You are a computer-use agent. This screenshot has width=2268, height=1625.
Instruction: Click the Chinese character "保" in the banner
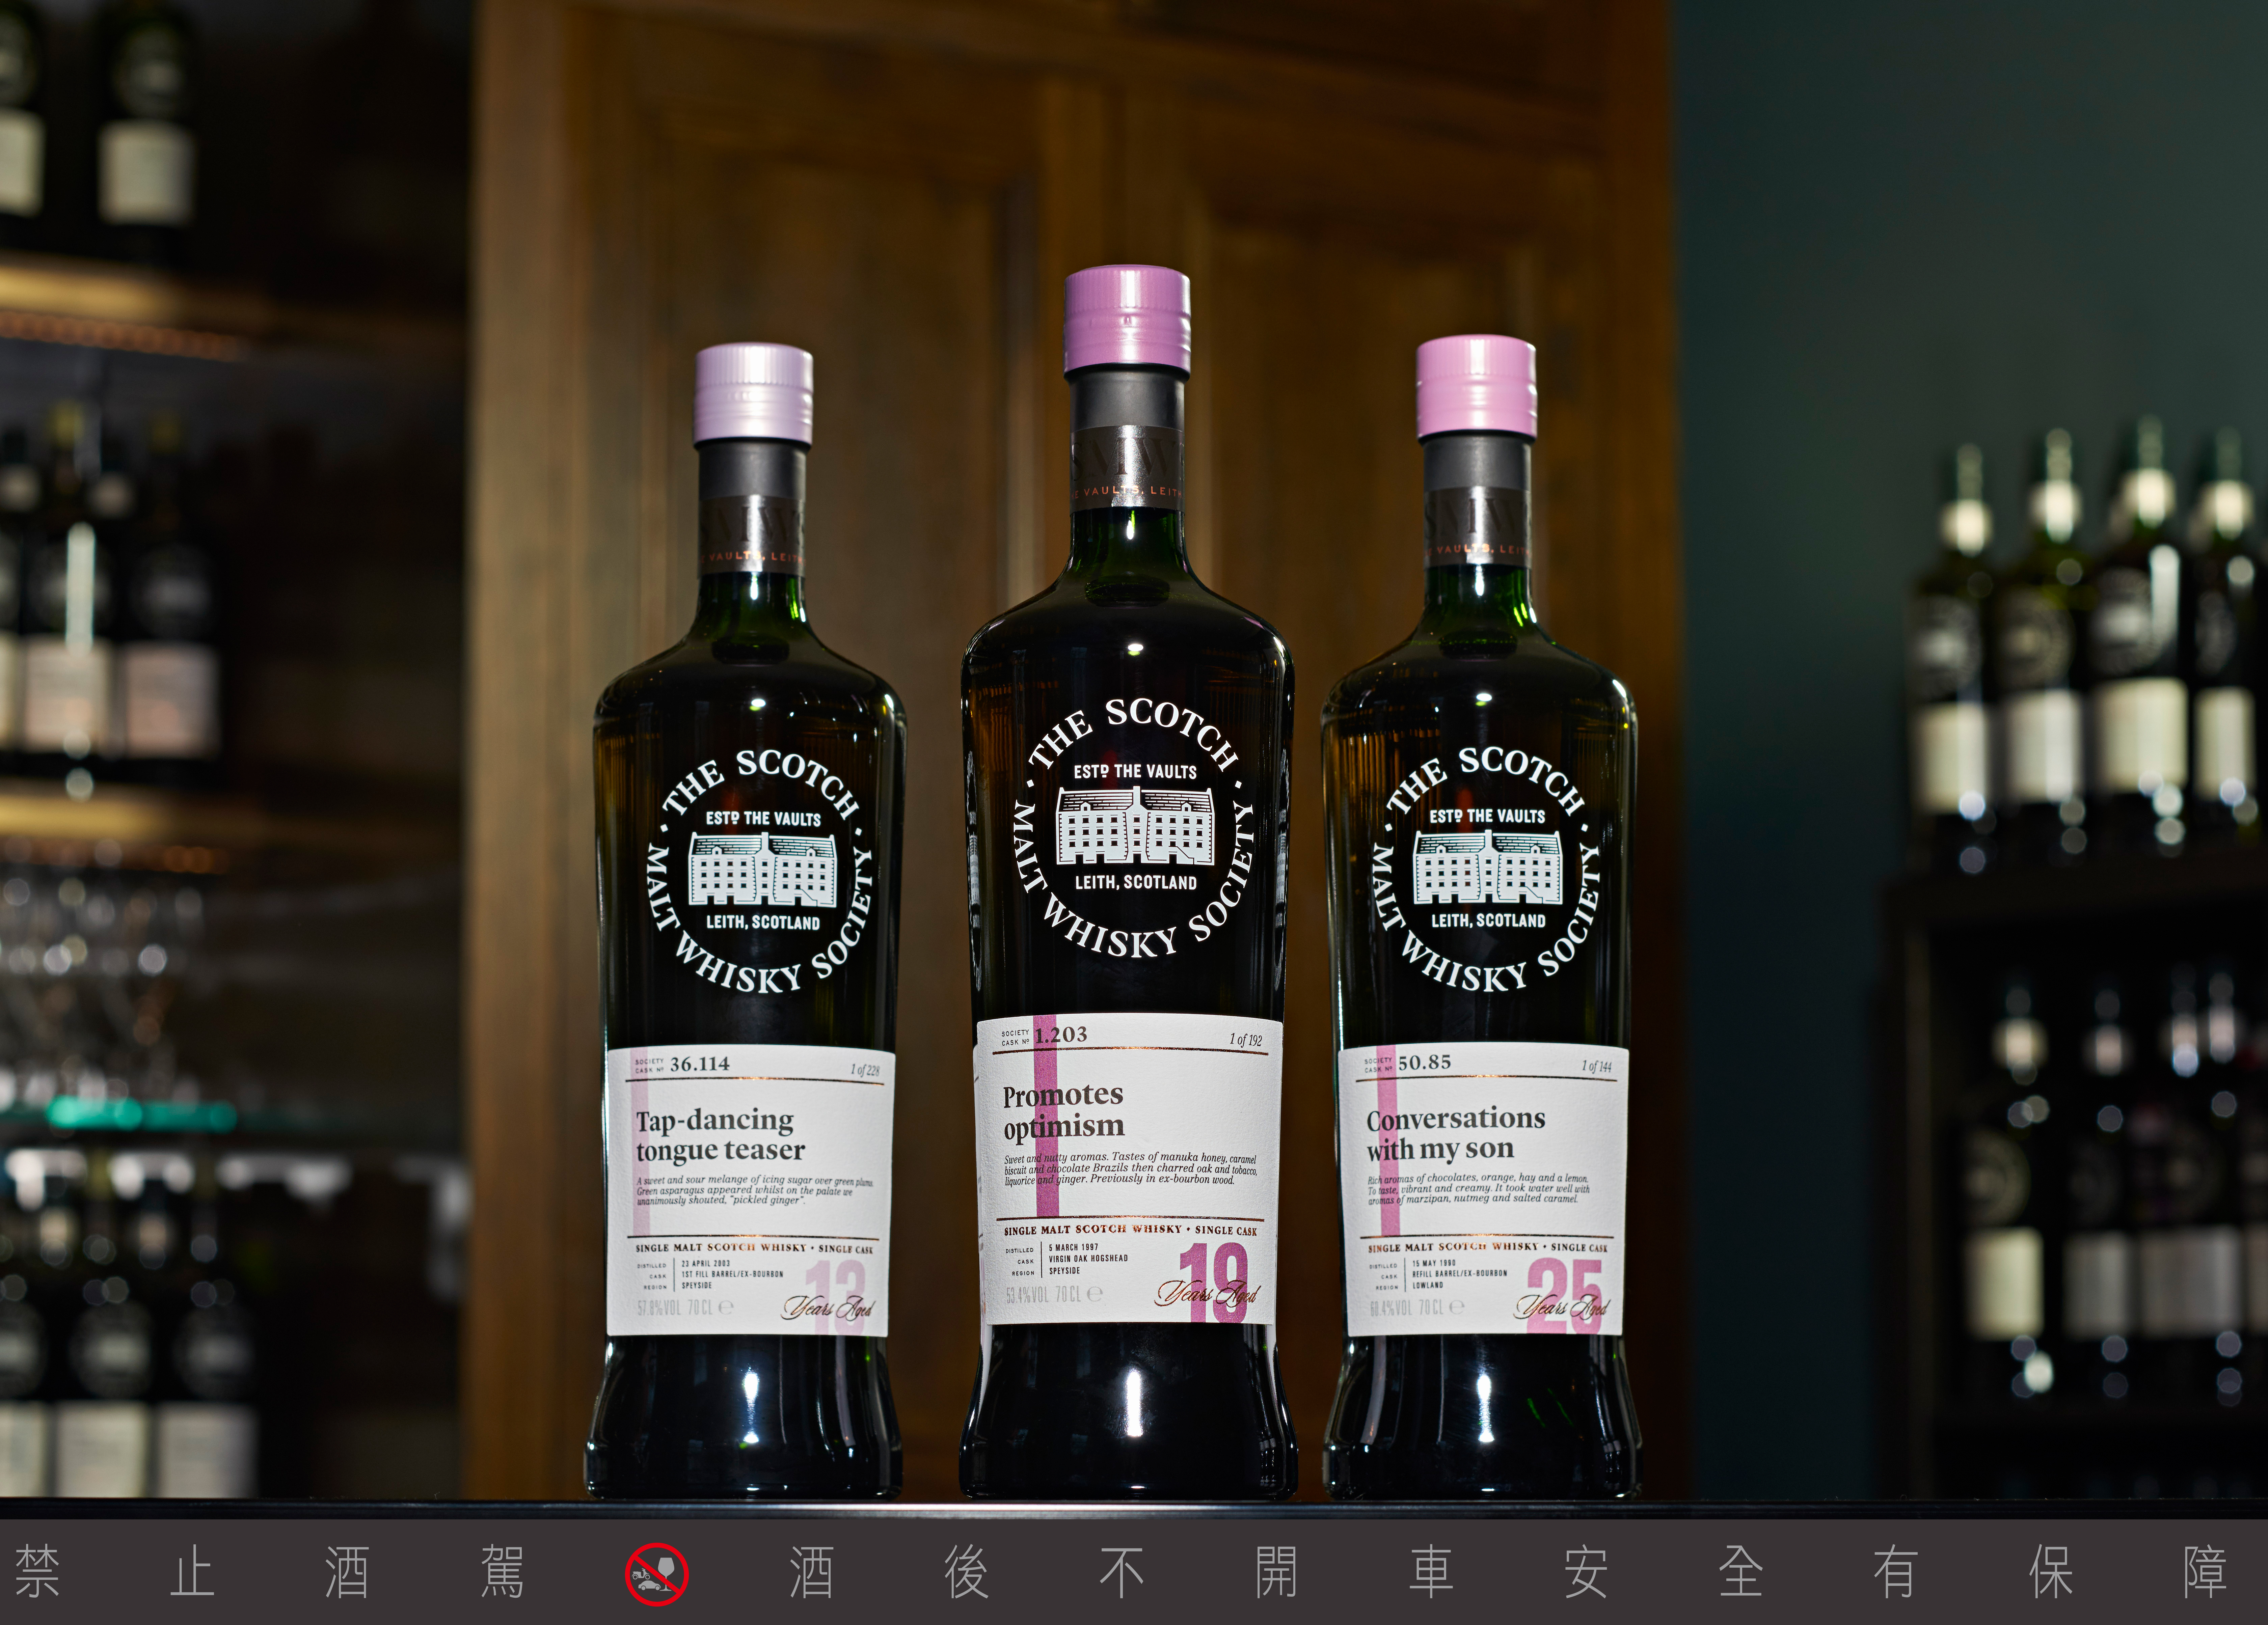pyautogui.click(x=2051, y=1572)
